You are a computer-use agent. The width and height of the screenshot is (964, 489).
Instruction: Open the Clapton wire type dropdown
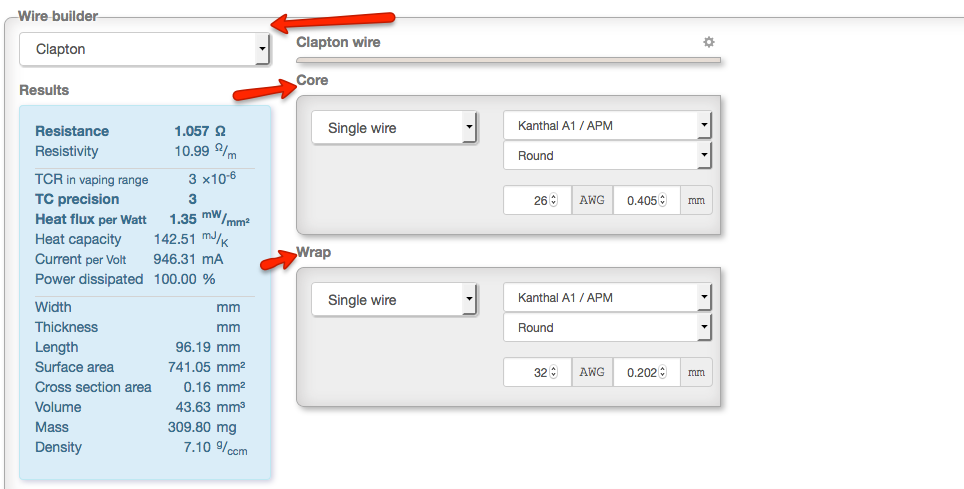point(145,48)
